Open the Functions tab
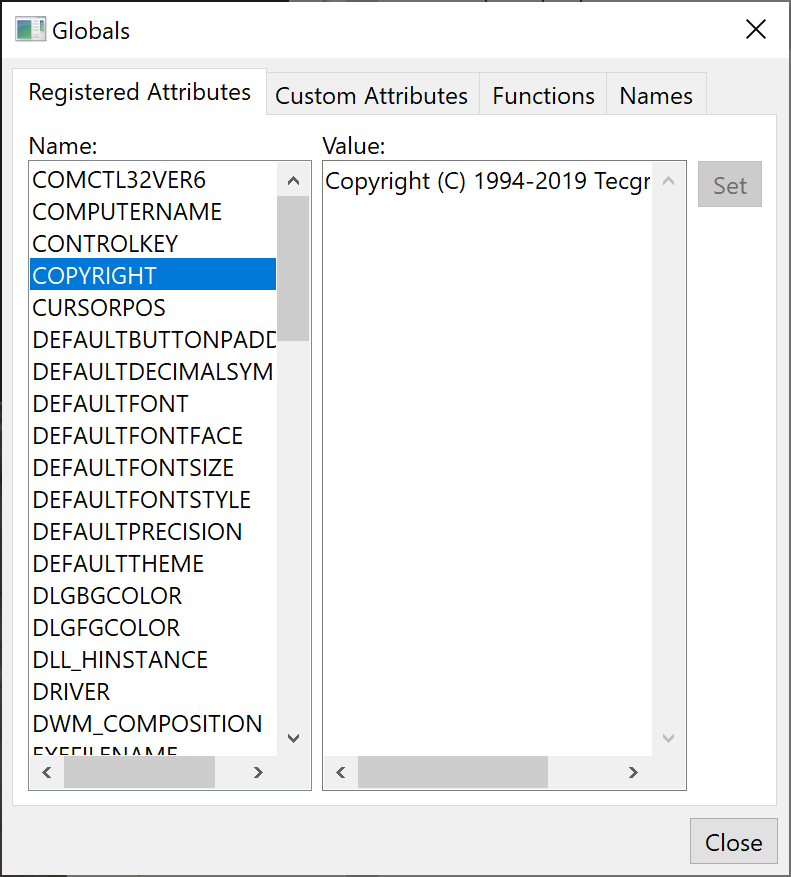 pyautogui.click(x=543, y=96)
